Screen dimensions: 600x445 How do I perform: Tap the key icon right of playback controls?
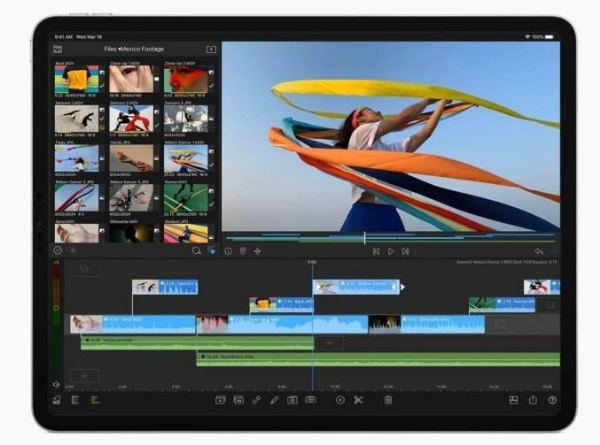539,251
